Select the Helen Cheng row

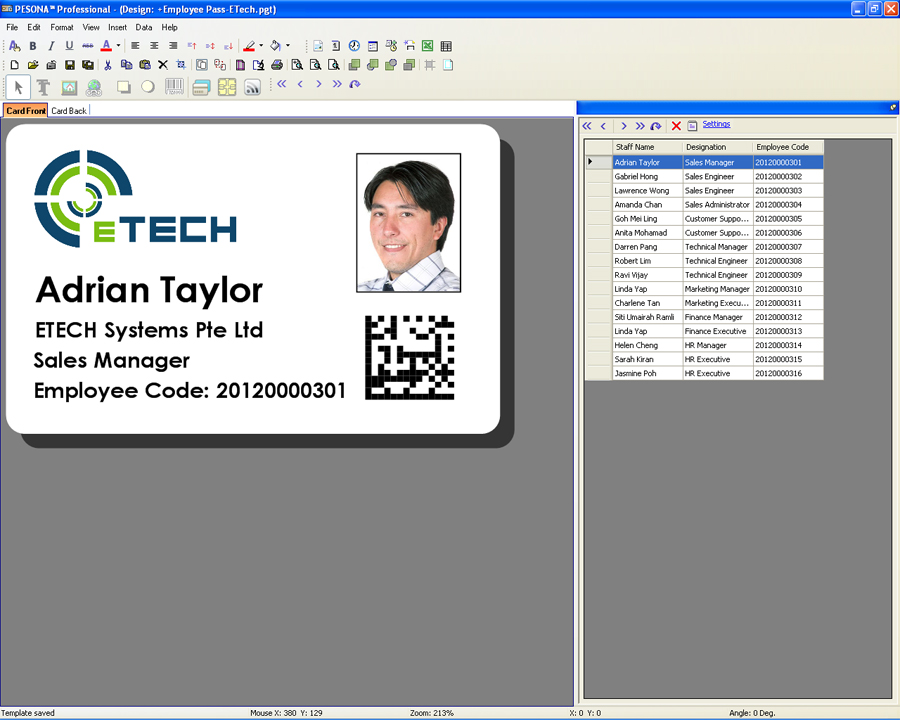click(638, 345)
